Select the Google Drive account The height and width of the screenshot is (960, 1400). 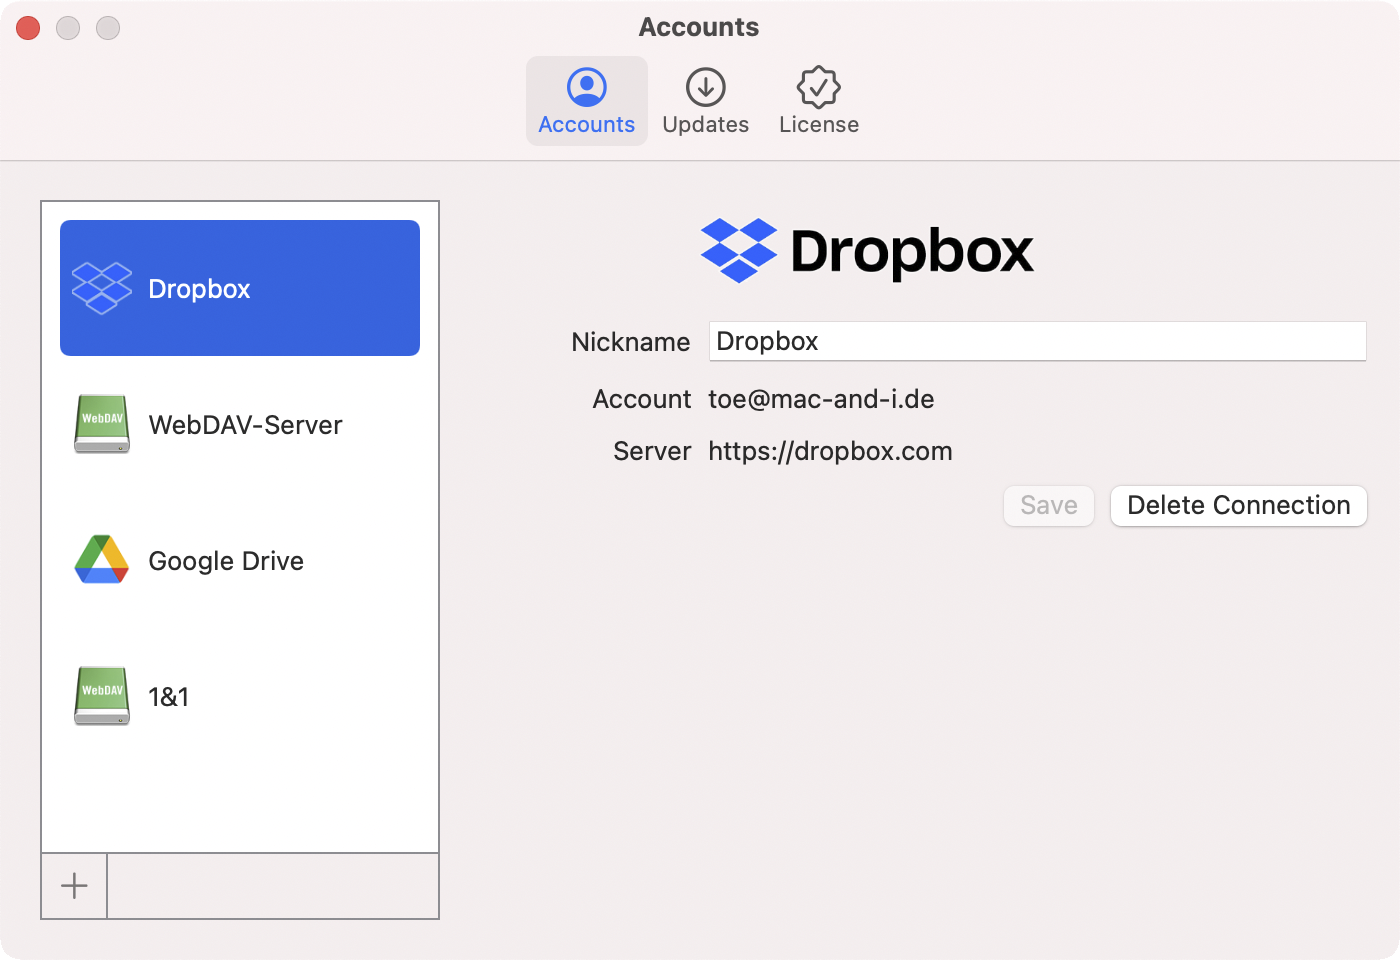[240, 560]
